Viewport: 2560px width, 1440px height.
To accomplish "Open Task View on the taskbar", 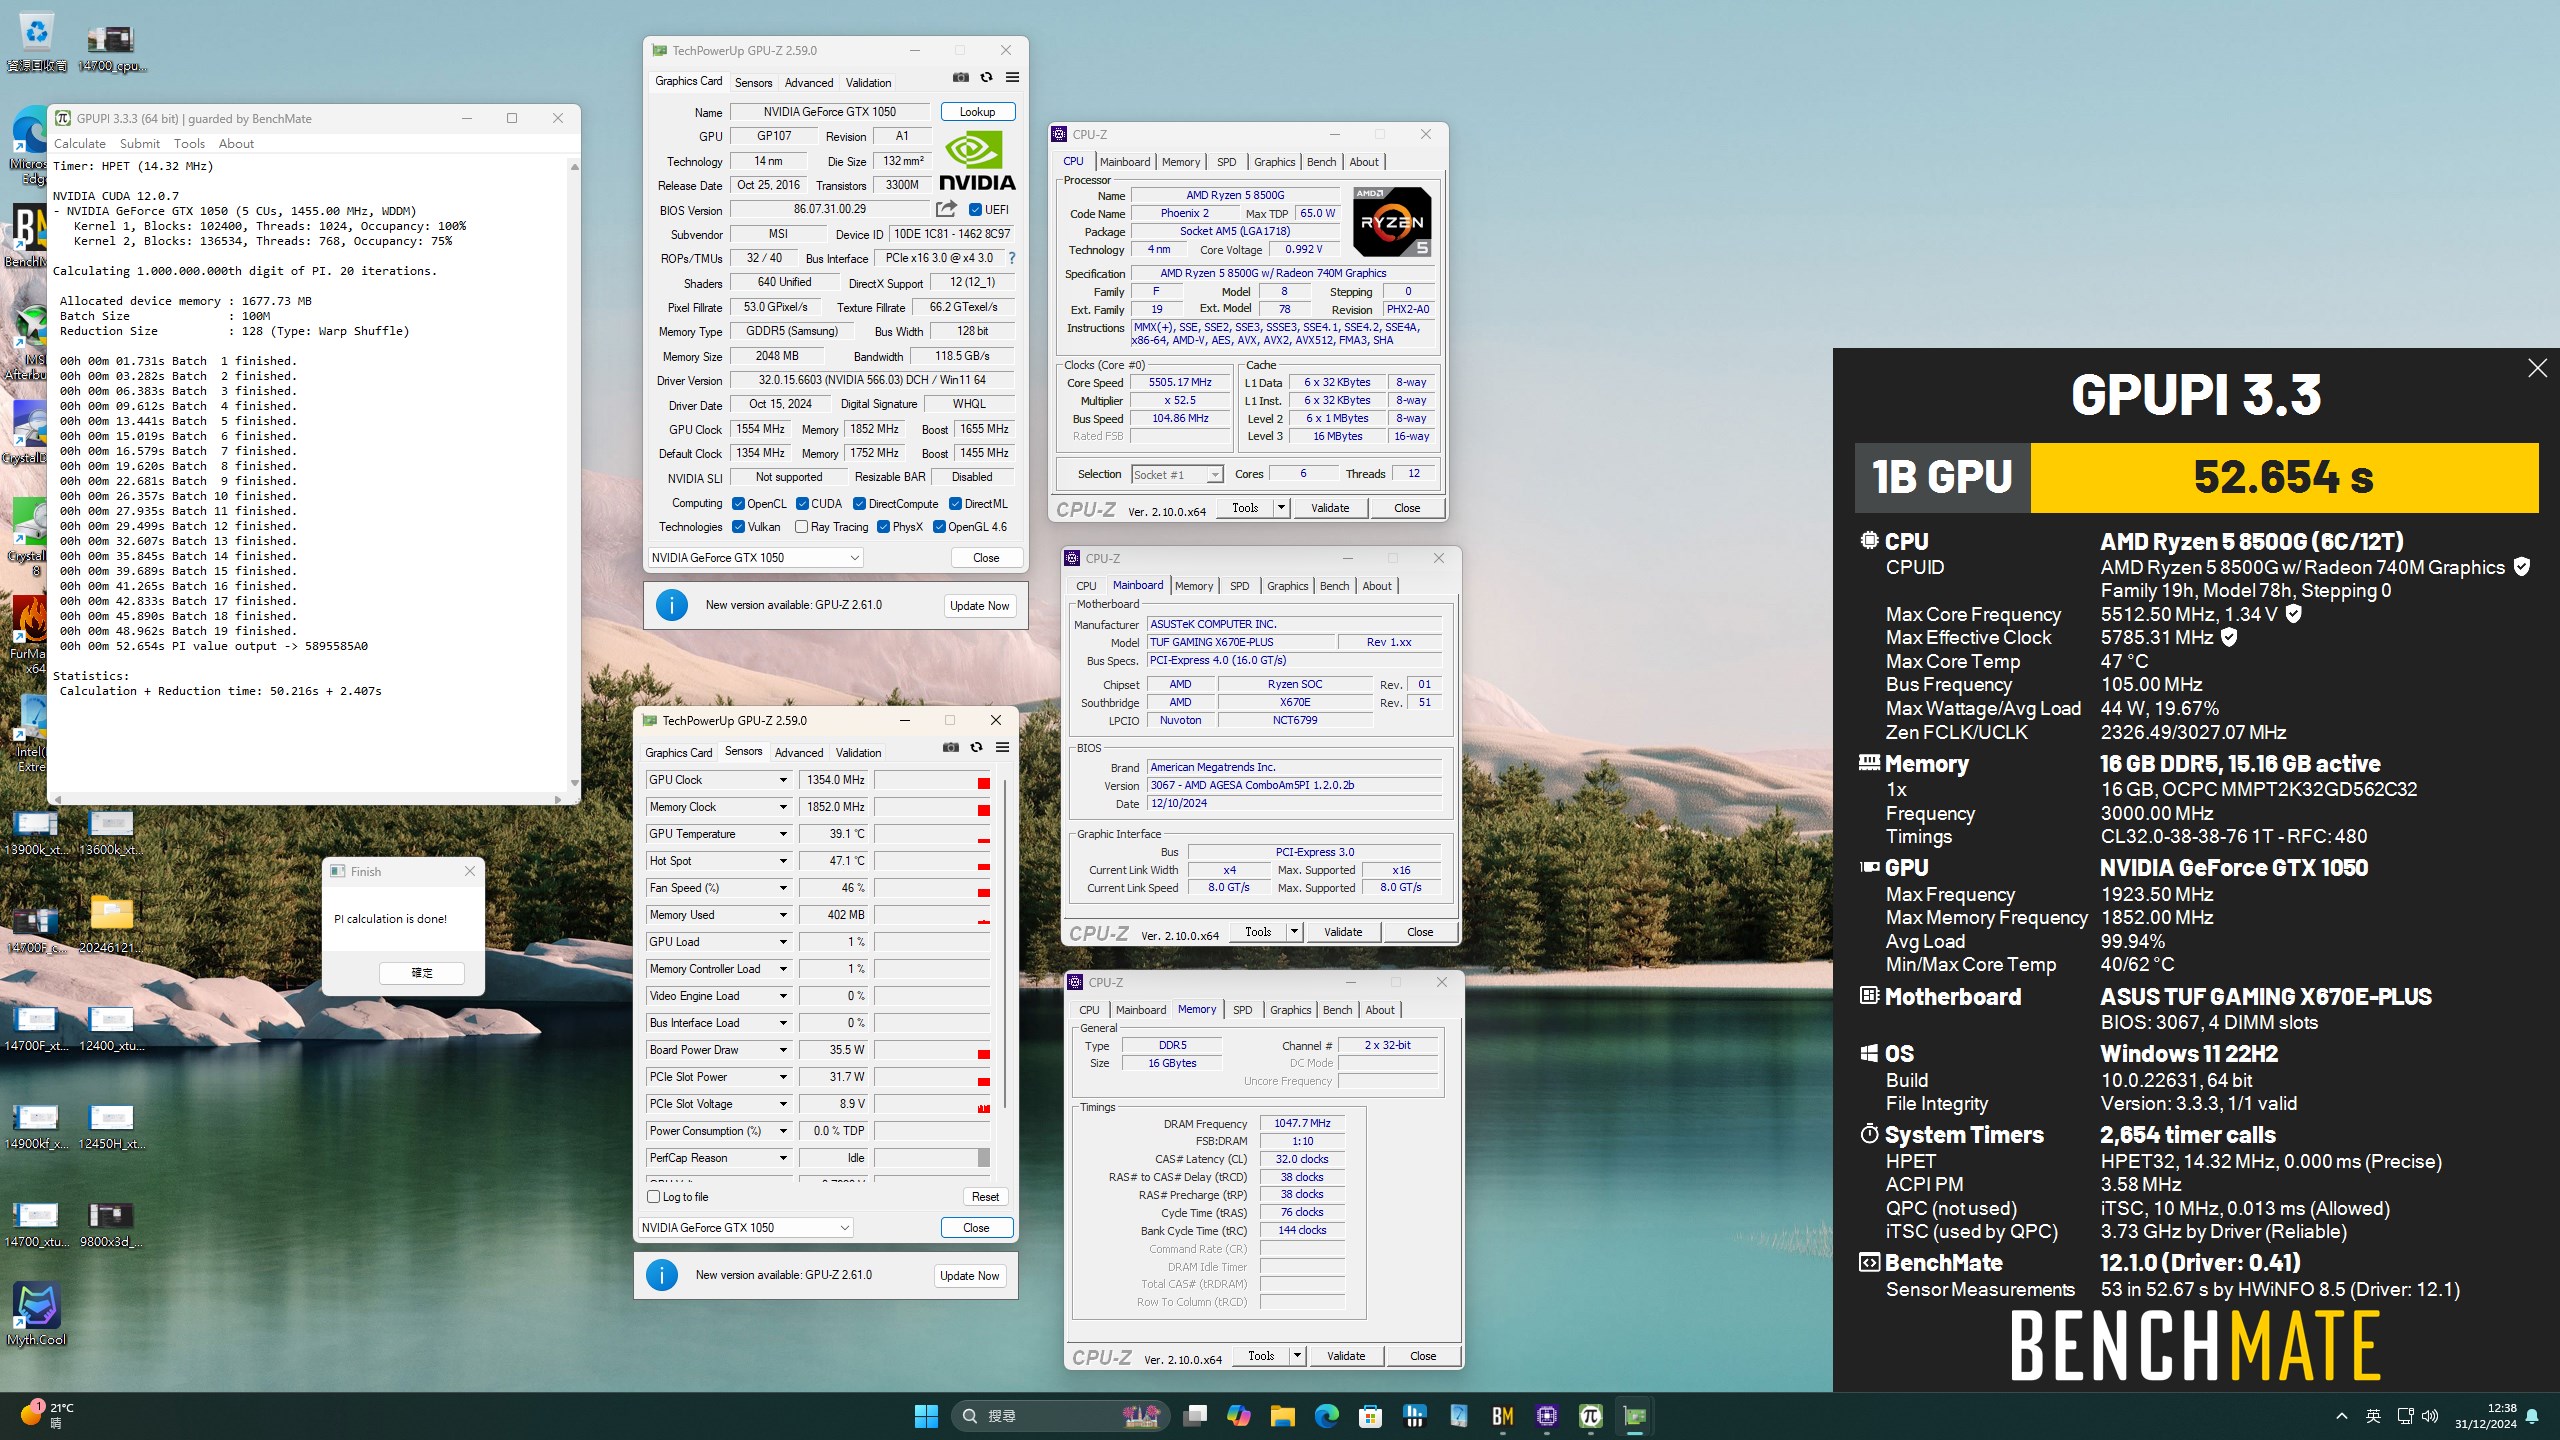I will coord(1195,1416).
